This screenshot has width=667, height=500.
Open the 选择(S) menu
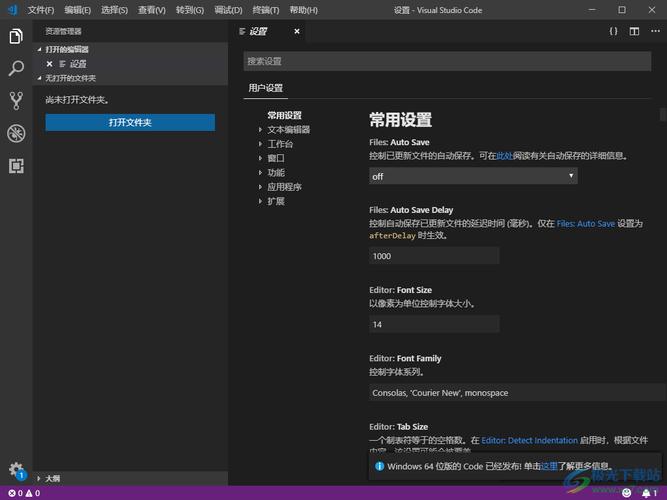pos(114,10)
